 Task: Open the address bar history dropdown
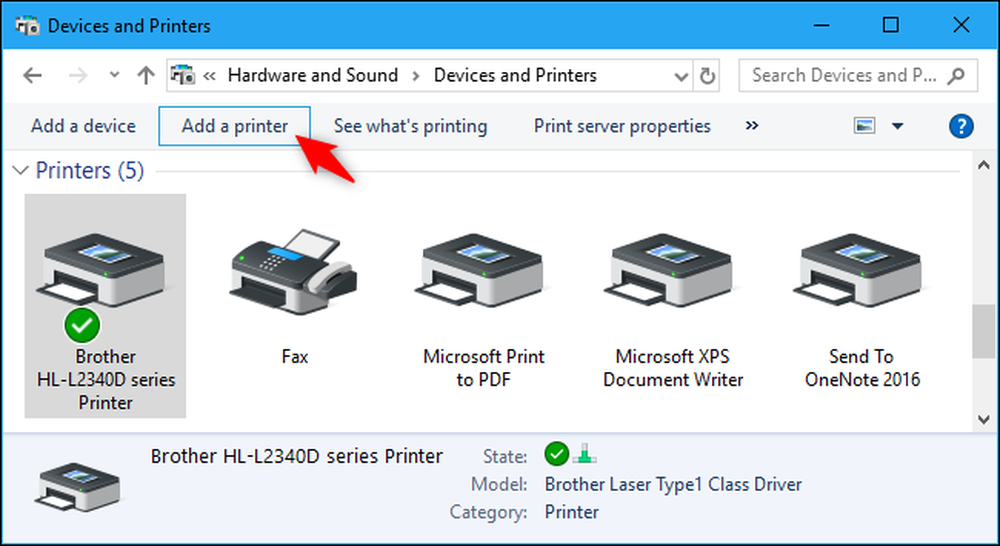(681, 77)
